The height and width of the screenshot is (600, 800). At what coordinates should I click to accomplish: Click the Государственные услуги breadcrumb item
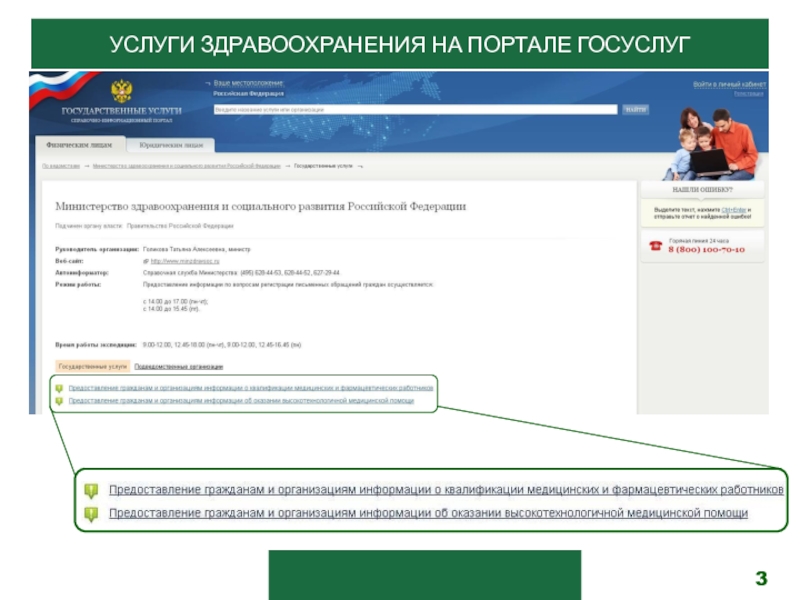[323, 166]
